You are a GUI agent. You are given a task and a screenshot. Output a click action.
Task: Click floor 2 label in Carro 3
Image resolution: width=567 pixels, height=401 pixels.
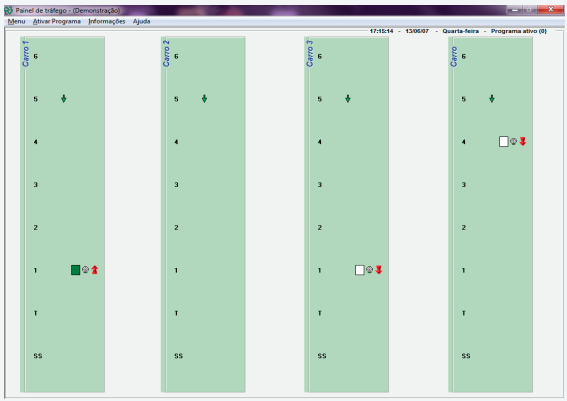(x=320, y=227)
